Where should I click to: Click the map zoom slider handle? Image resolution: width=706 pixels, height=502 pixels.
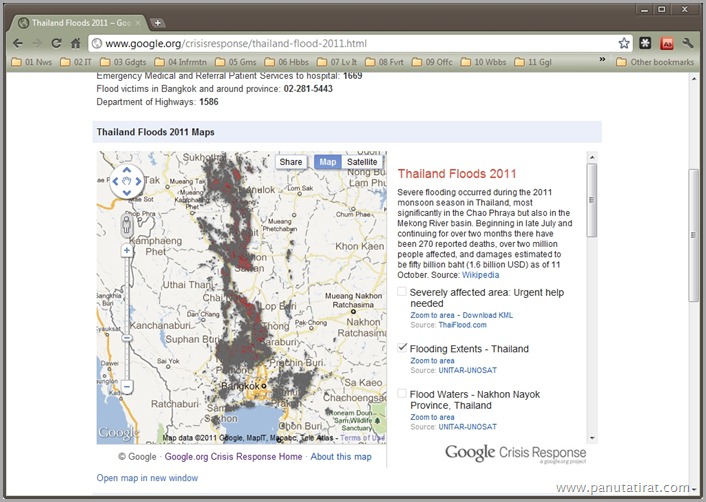point(127,338)
